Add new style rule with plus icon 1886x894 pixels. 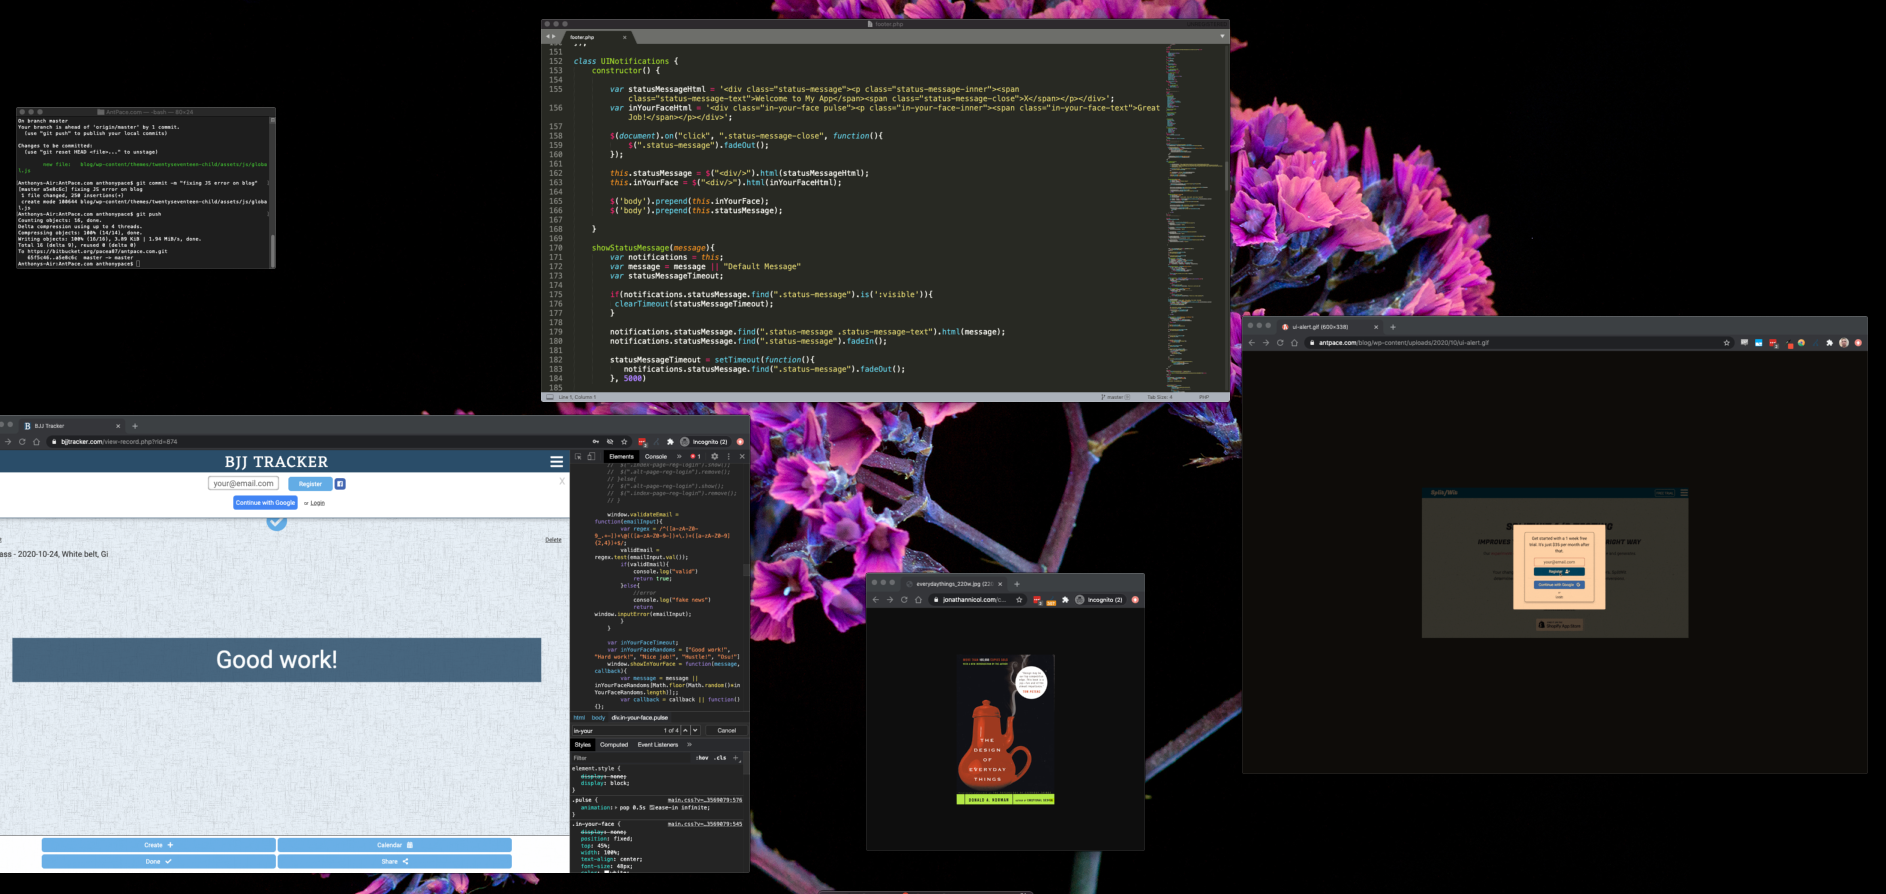click(736, 758)
